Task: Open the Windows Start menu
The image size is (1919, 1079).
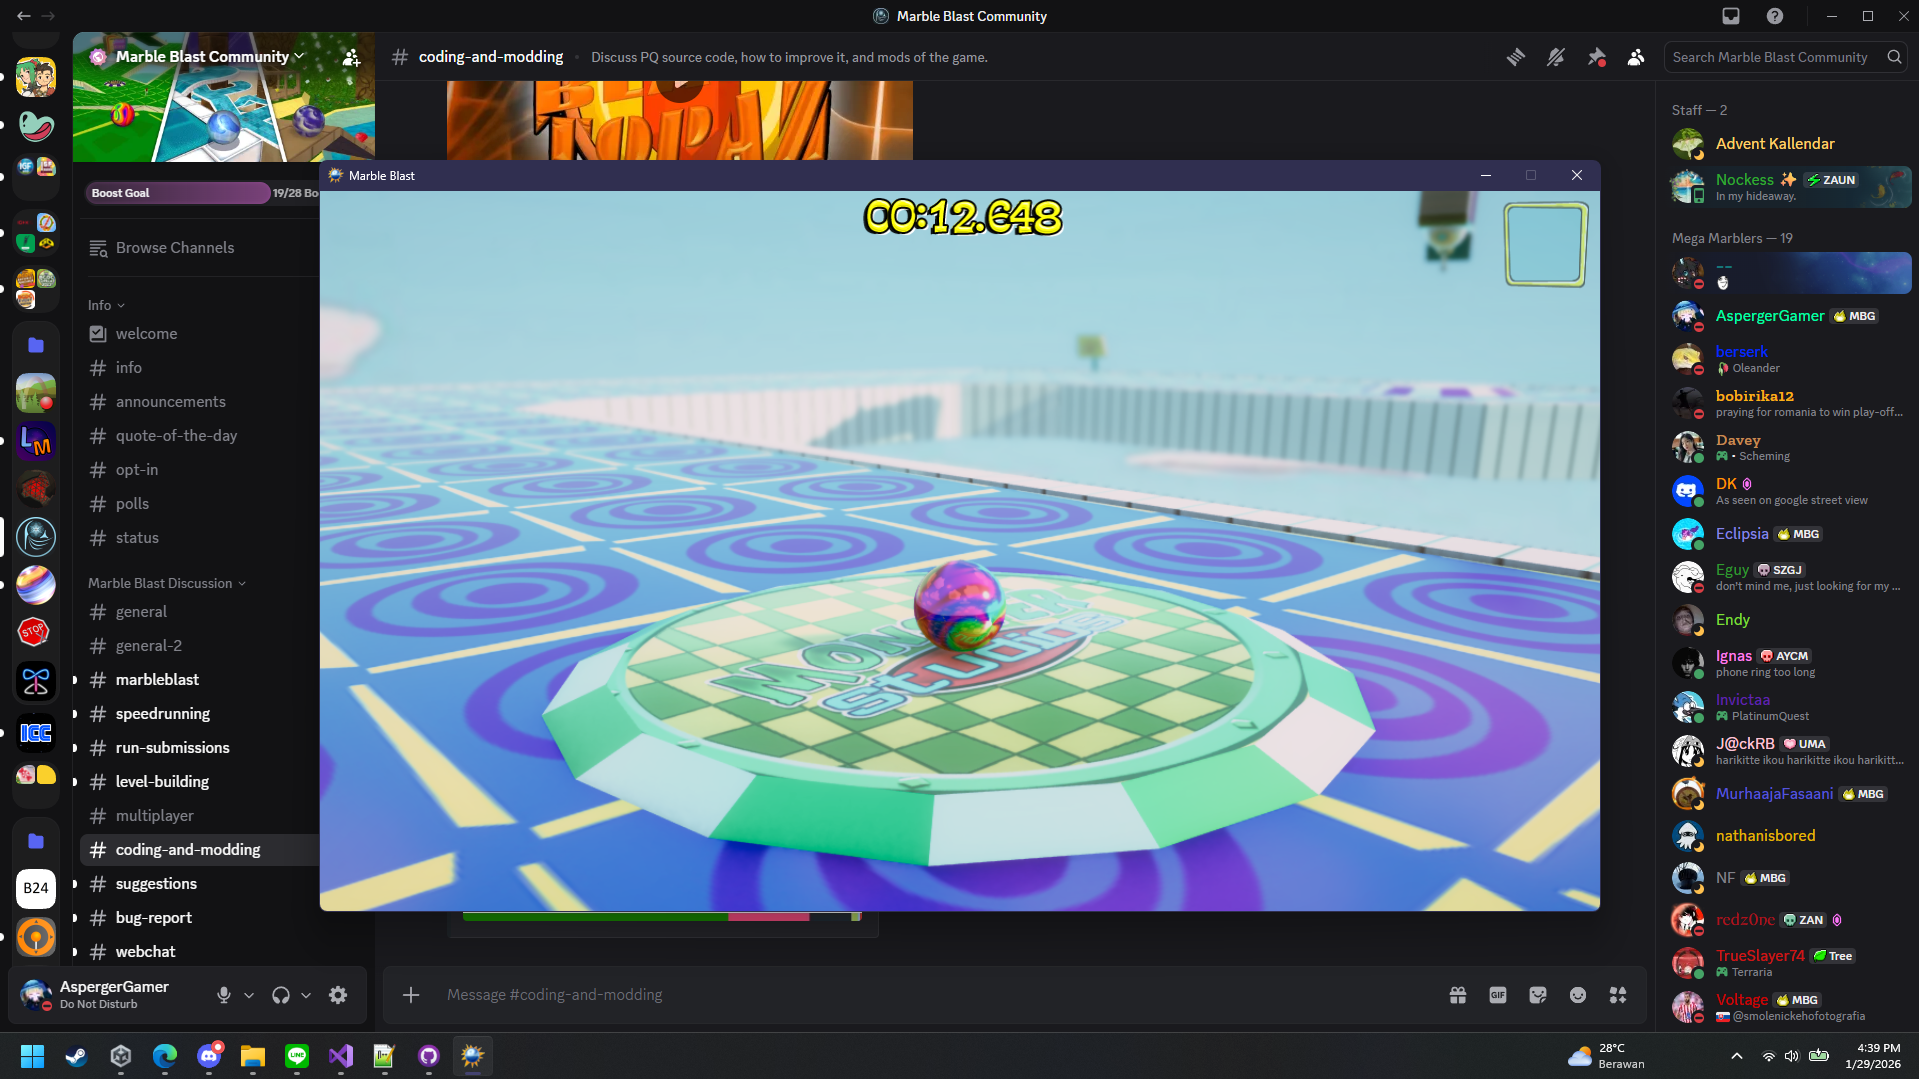Action: (x=32, y=1056)
